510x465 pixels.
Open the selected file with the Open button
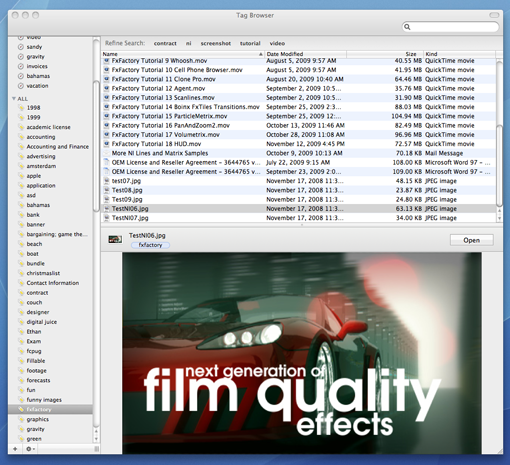coord(471,240)
